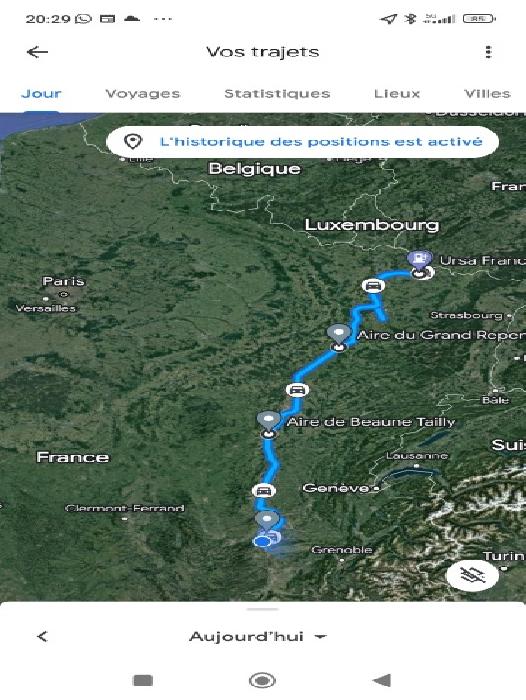This screenshot has width=526, height=700.
Task: Select the Aire de Beaune Tailly pin
Action: click(x=268, y=422)
